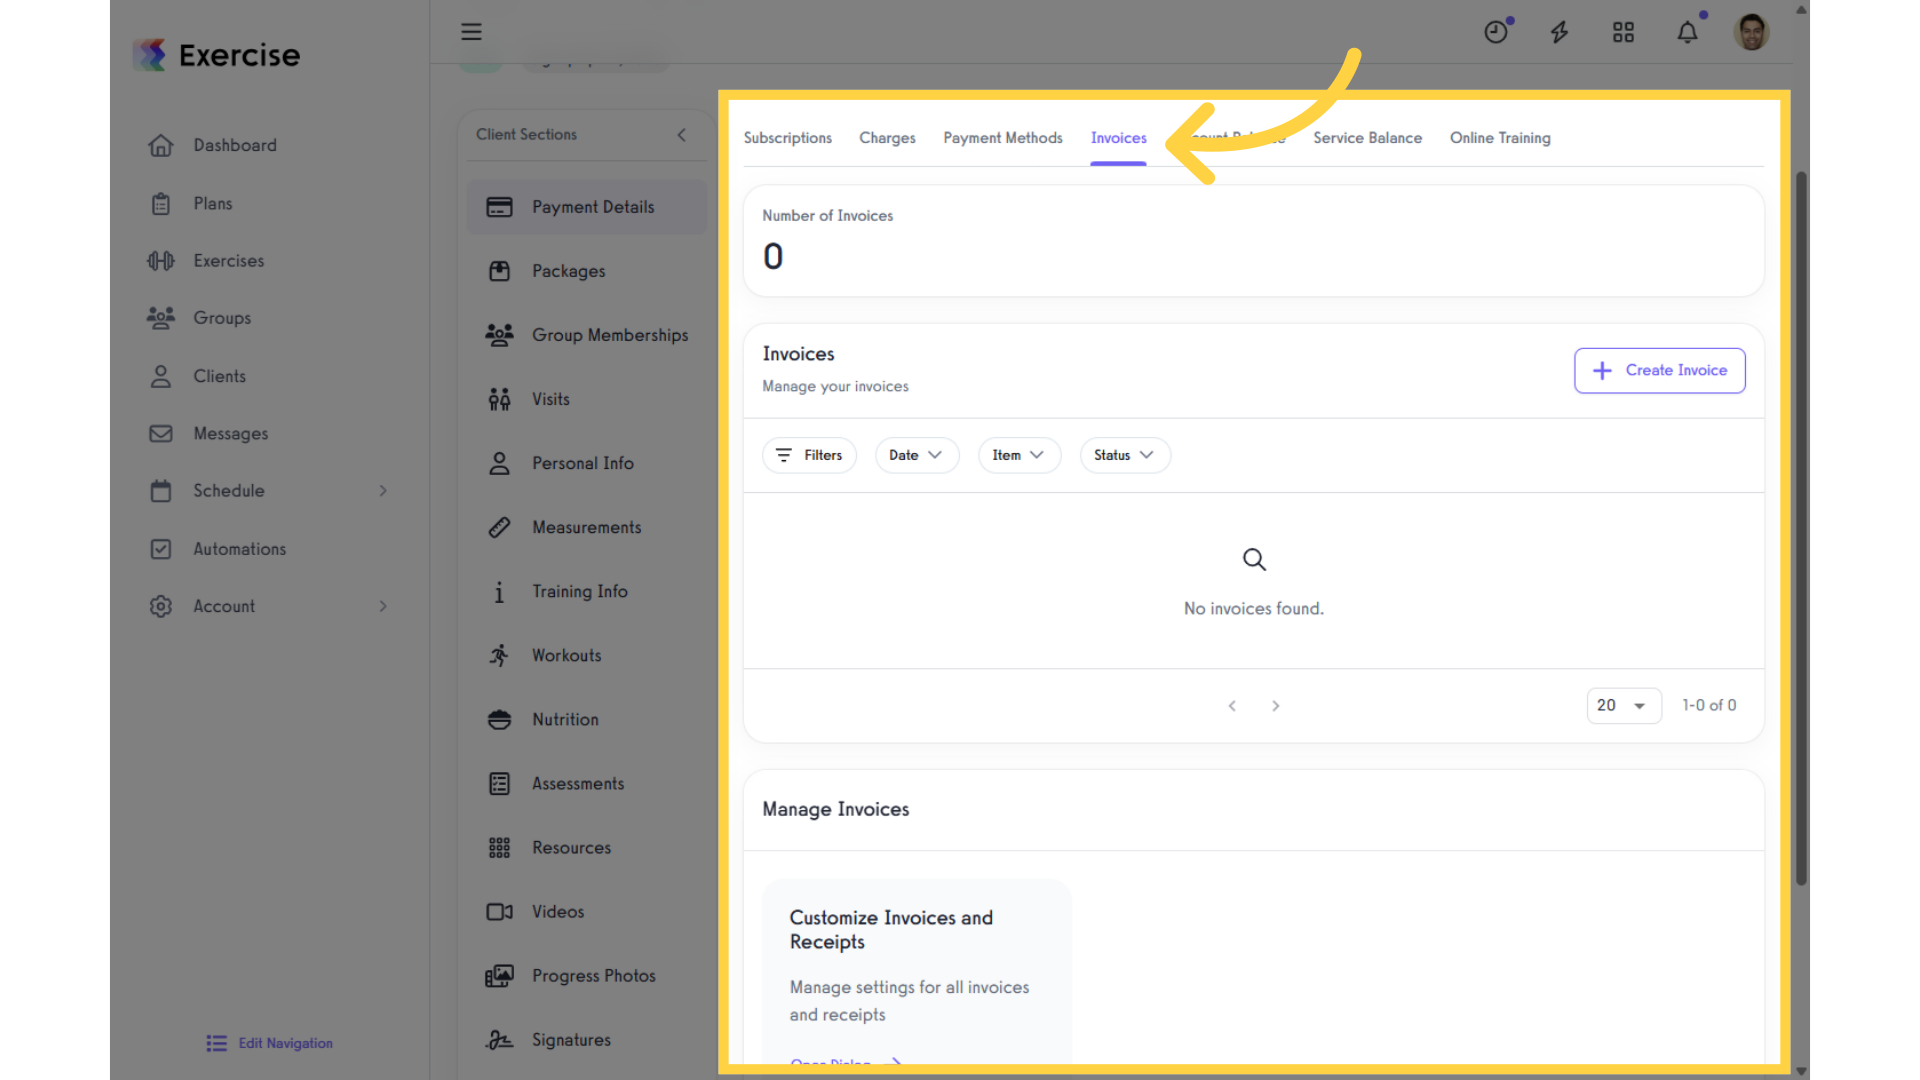Screen dimensions: 1920x1080
Task: Click the user profile avatar
Action: pyautogui.click(x=1751, y=32)
